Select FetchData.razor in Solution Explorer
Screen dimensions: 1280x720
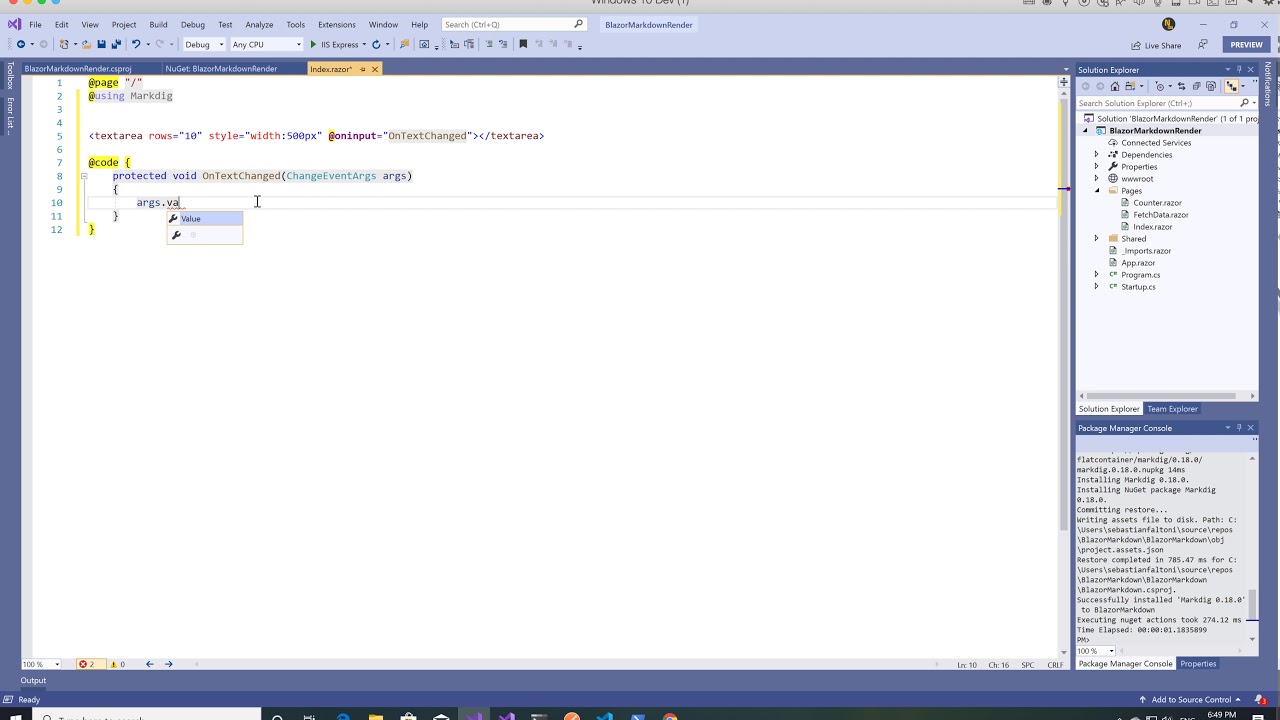point(1160,215)
